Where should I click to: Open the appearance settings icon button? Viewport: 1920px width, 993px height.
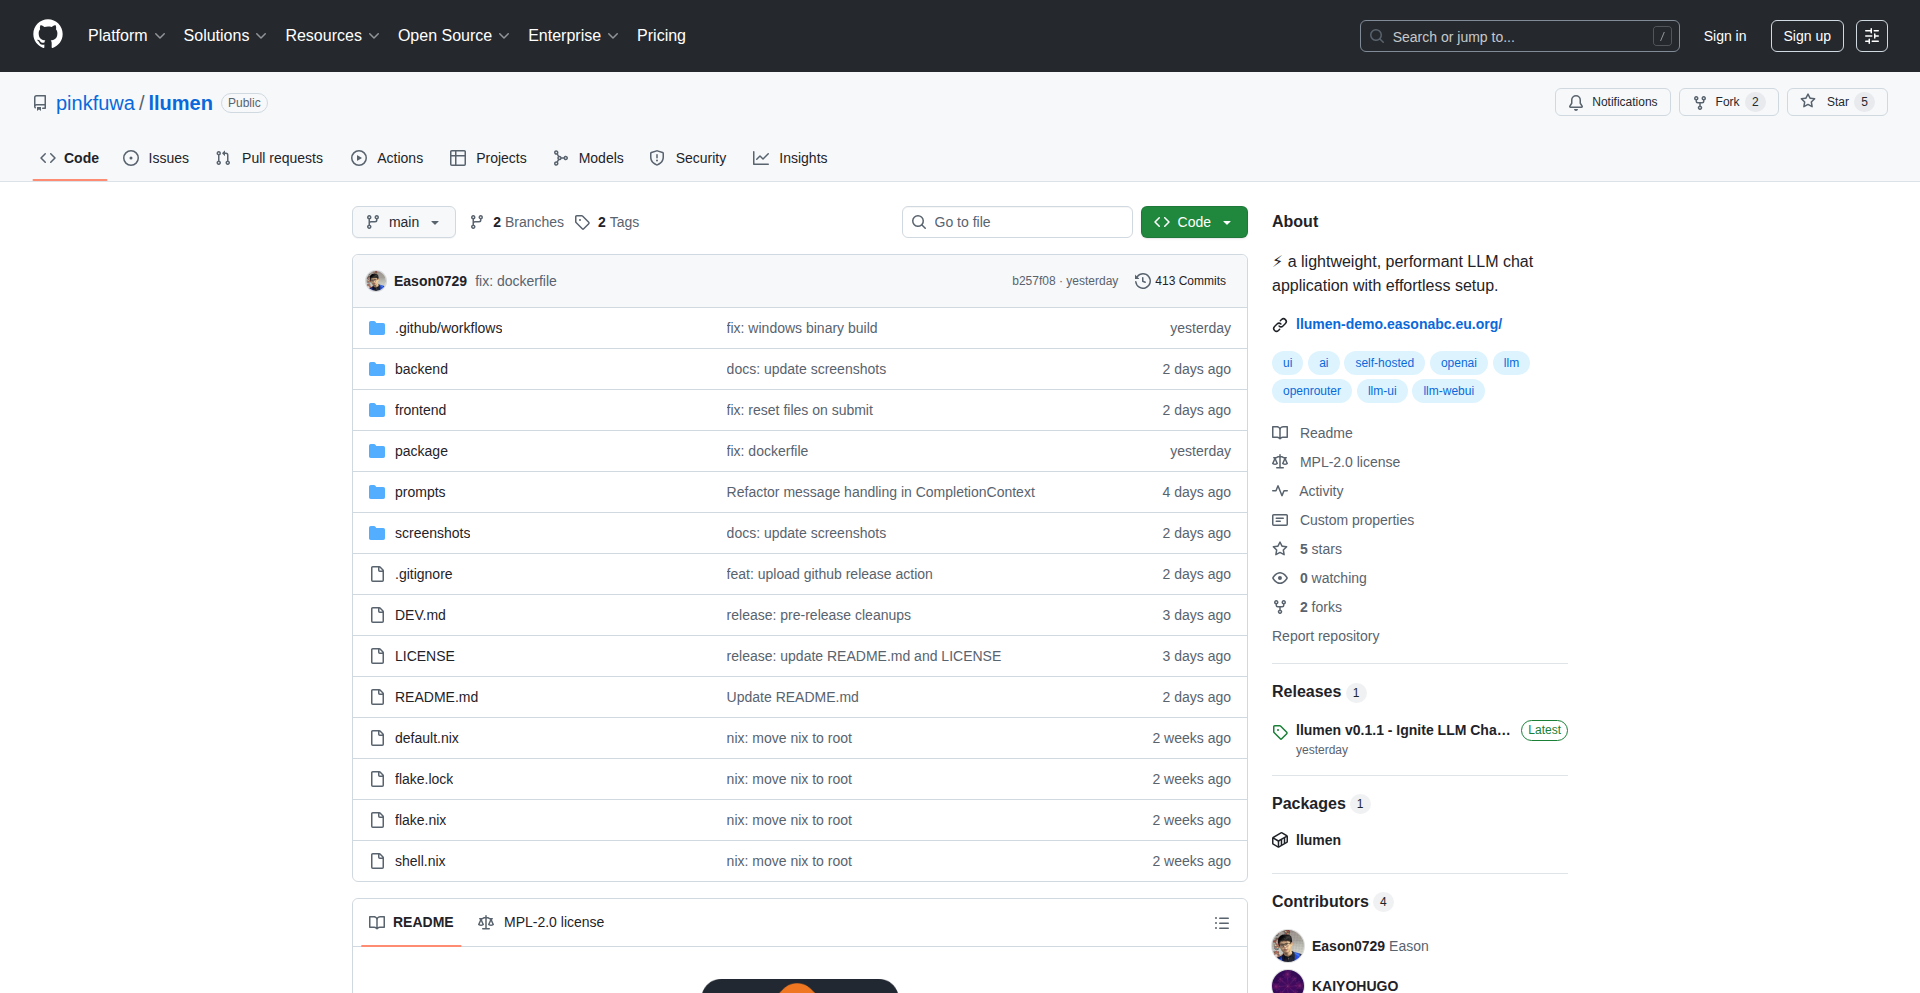[x=1871, y=36]
